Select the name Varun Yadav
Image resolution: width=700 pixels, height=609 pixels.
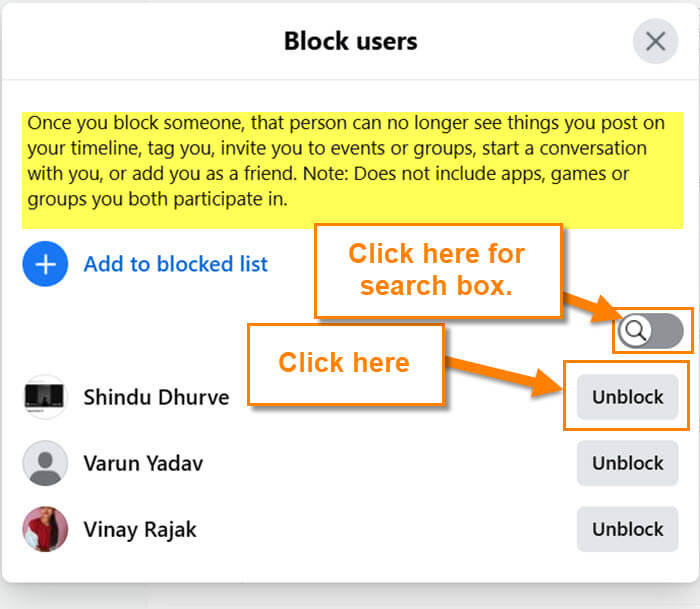click(143, 463)
